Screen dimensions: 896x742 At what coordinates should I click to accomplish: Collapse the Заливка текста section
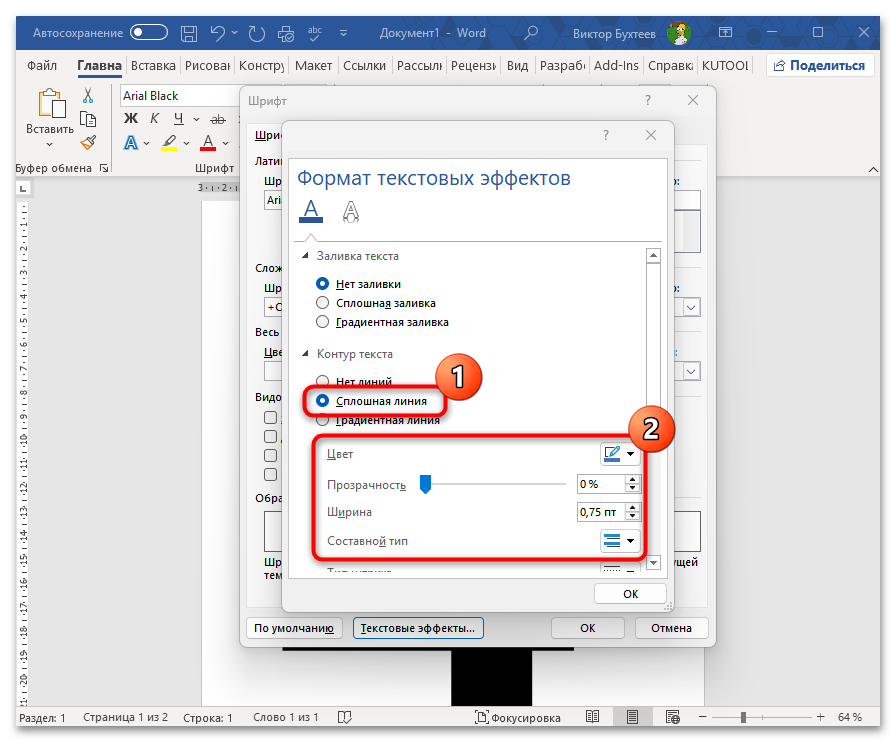(x=305, y=256)
